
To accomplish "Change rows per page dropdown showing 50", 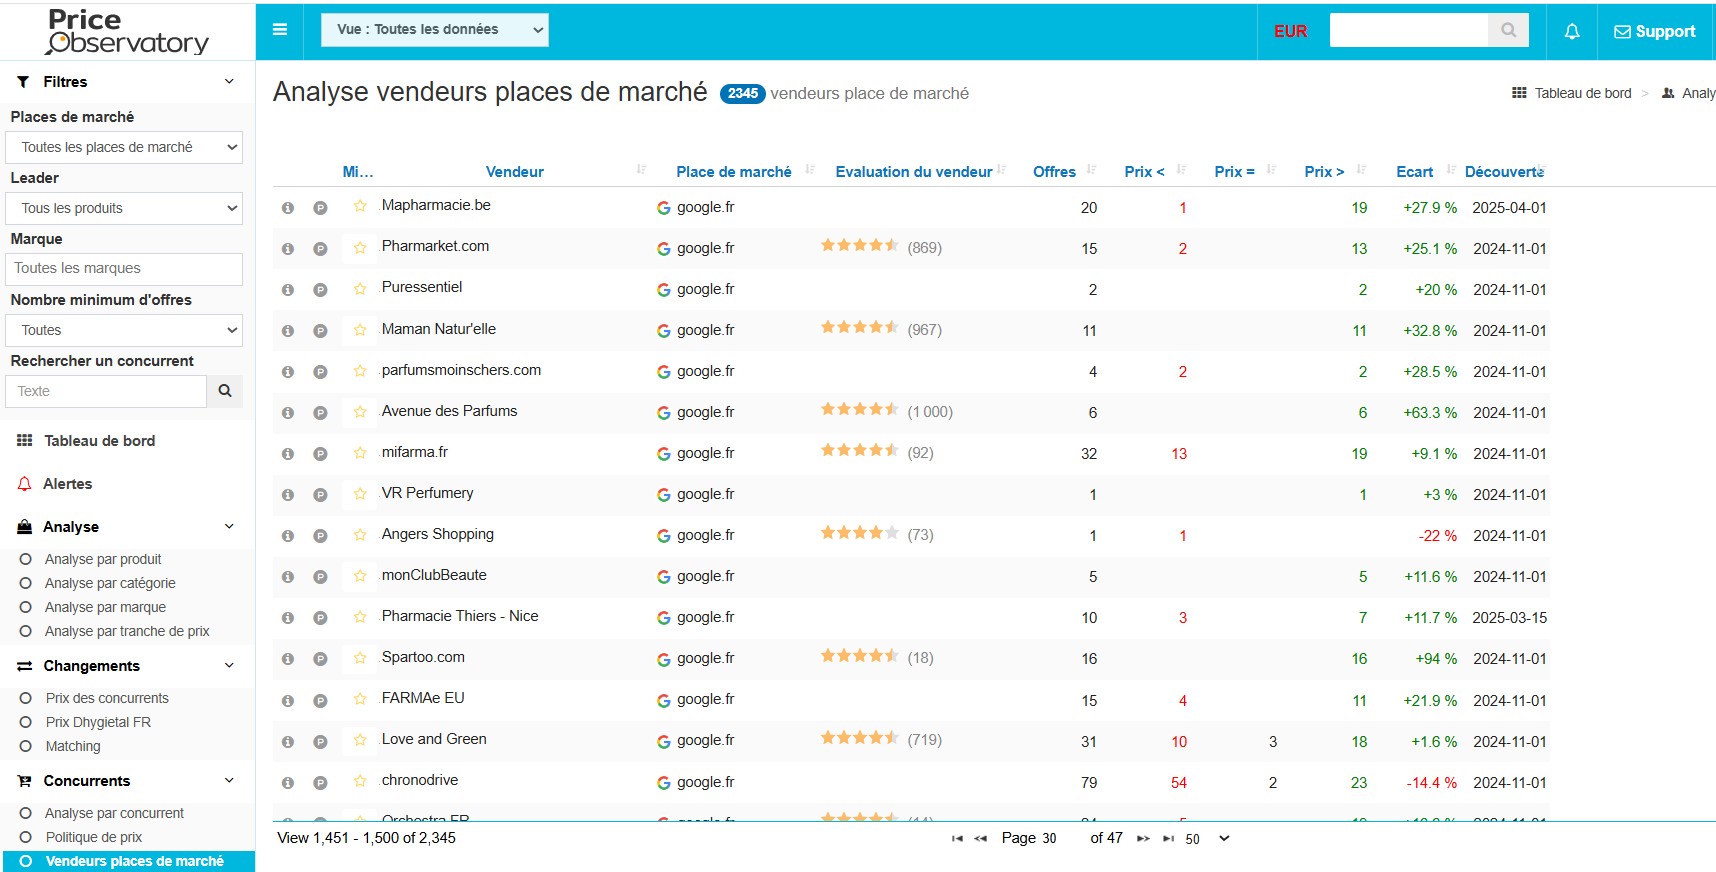I will tap(1207, 839).
